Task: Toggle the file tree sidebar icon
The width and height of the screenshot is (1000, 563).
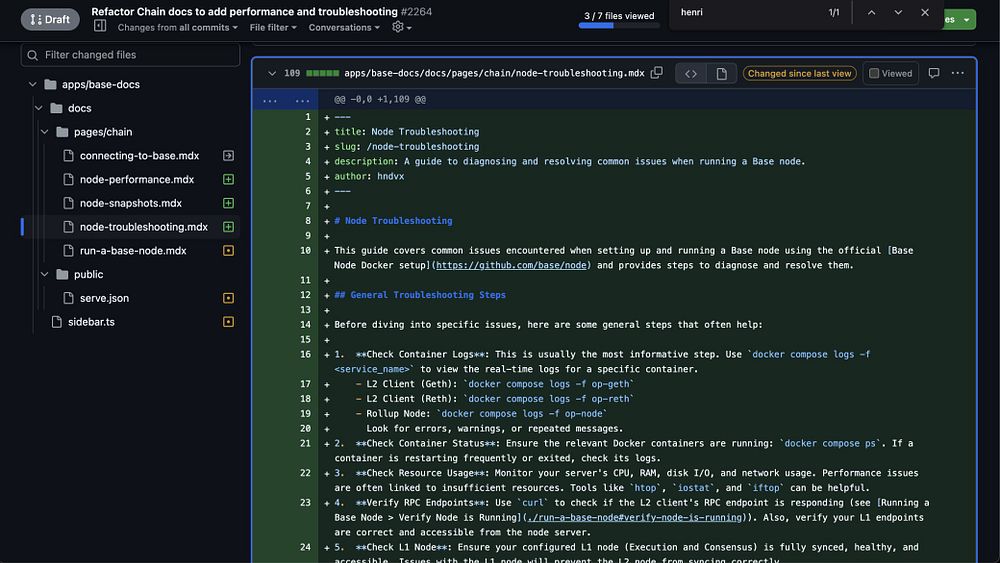Action: coord(100,27)
